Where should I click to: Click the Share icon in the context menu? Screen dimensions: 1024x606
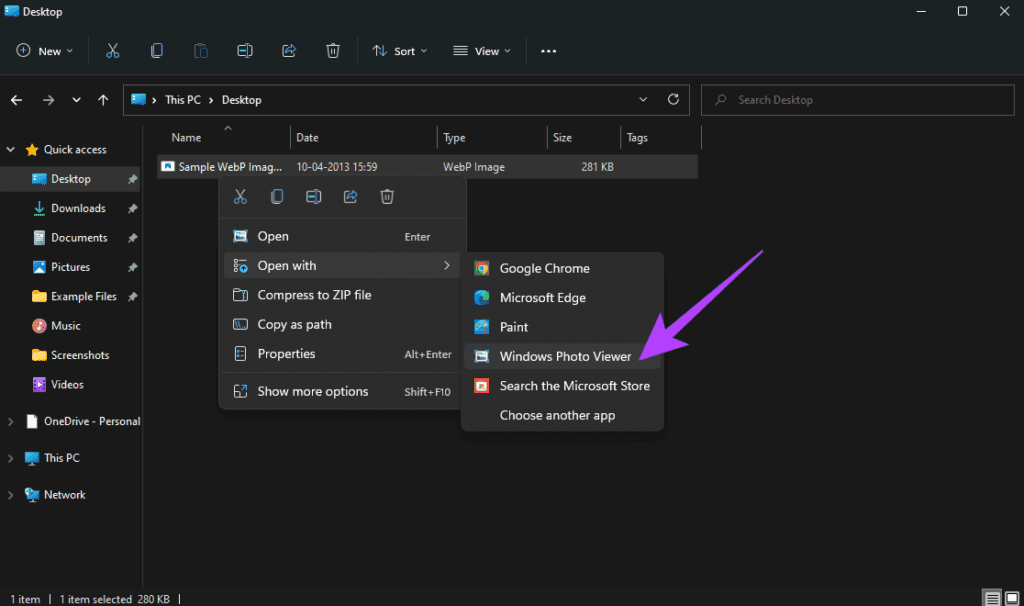click(351, 197)
